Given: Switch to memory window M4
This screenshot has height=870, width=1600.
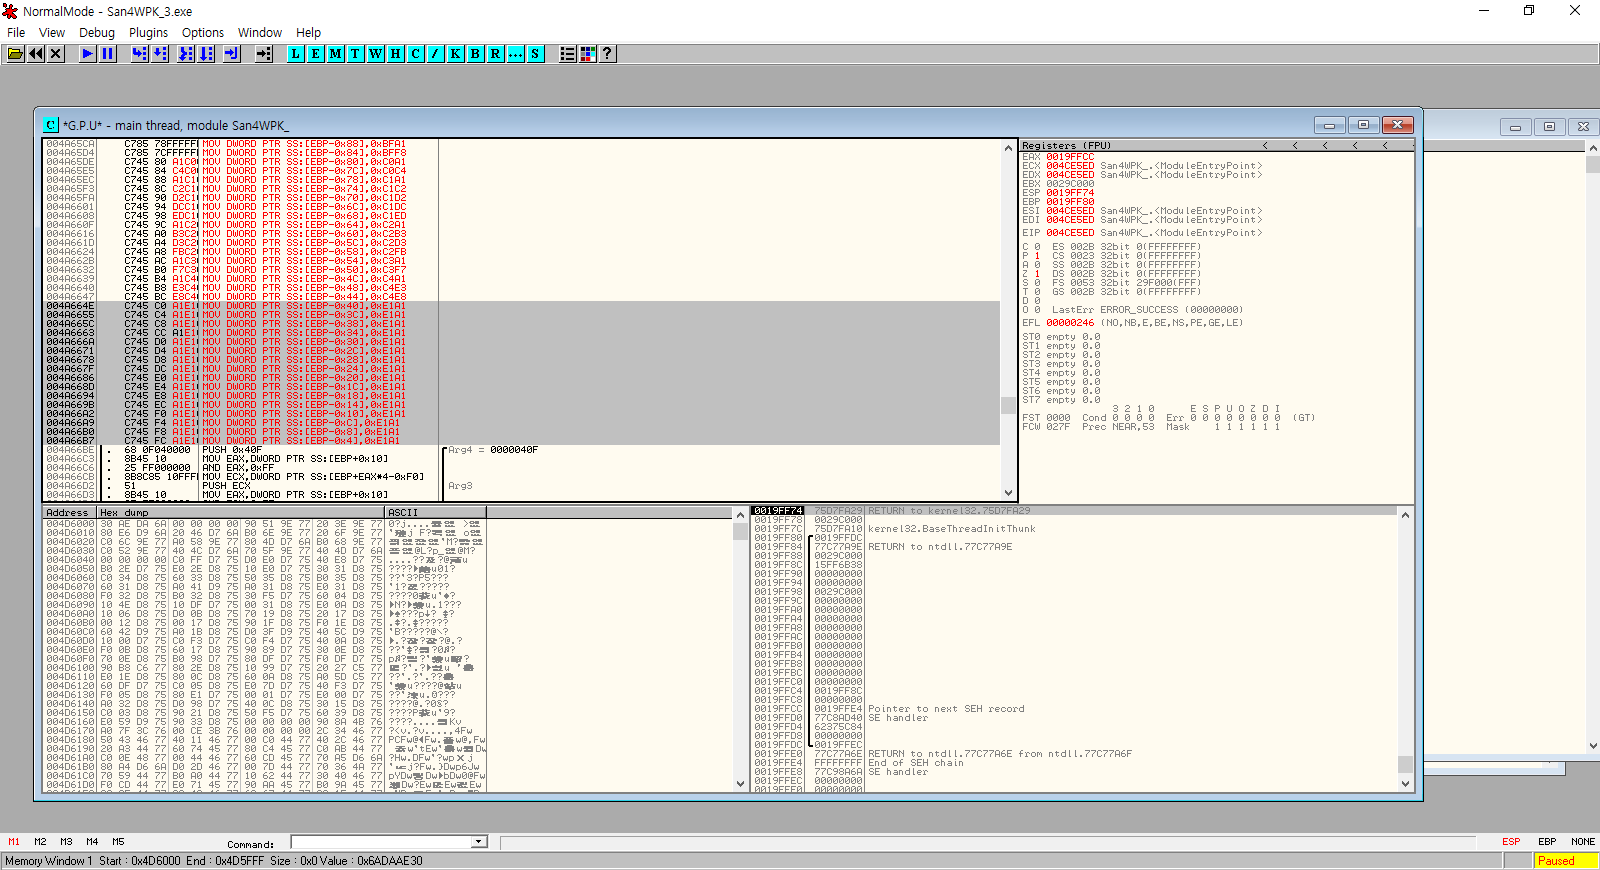Looking at the screenshot, I should (92, 842).
